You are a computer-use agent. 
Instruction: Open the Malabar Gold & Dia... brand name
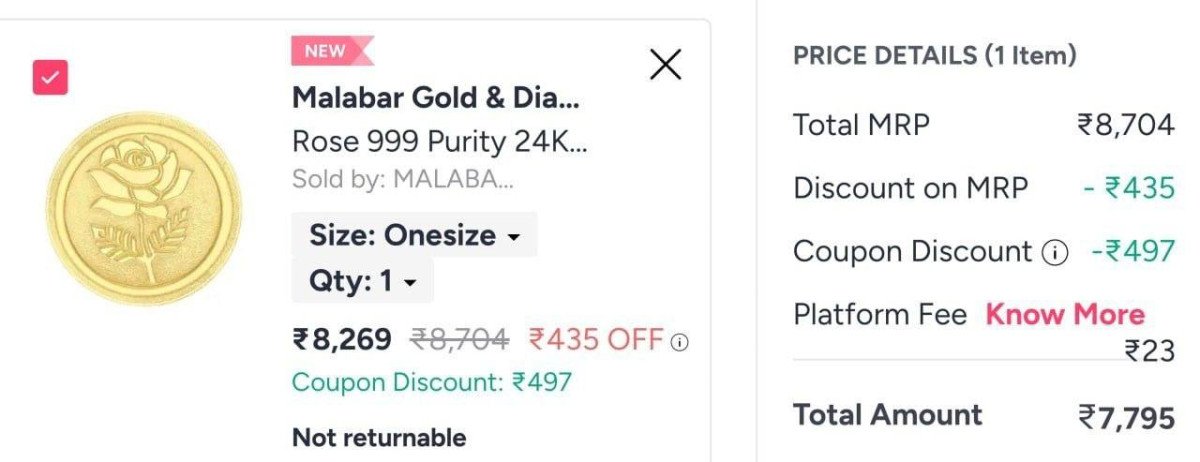coord(435,99)
